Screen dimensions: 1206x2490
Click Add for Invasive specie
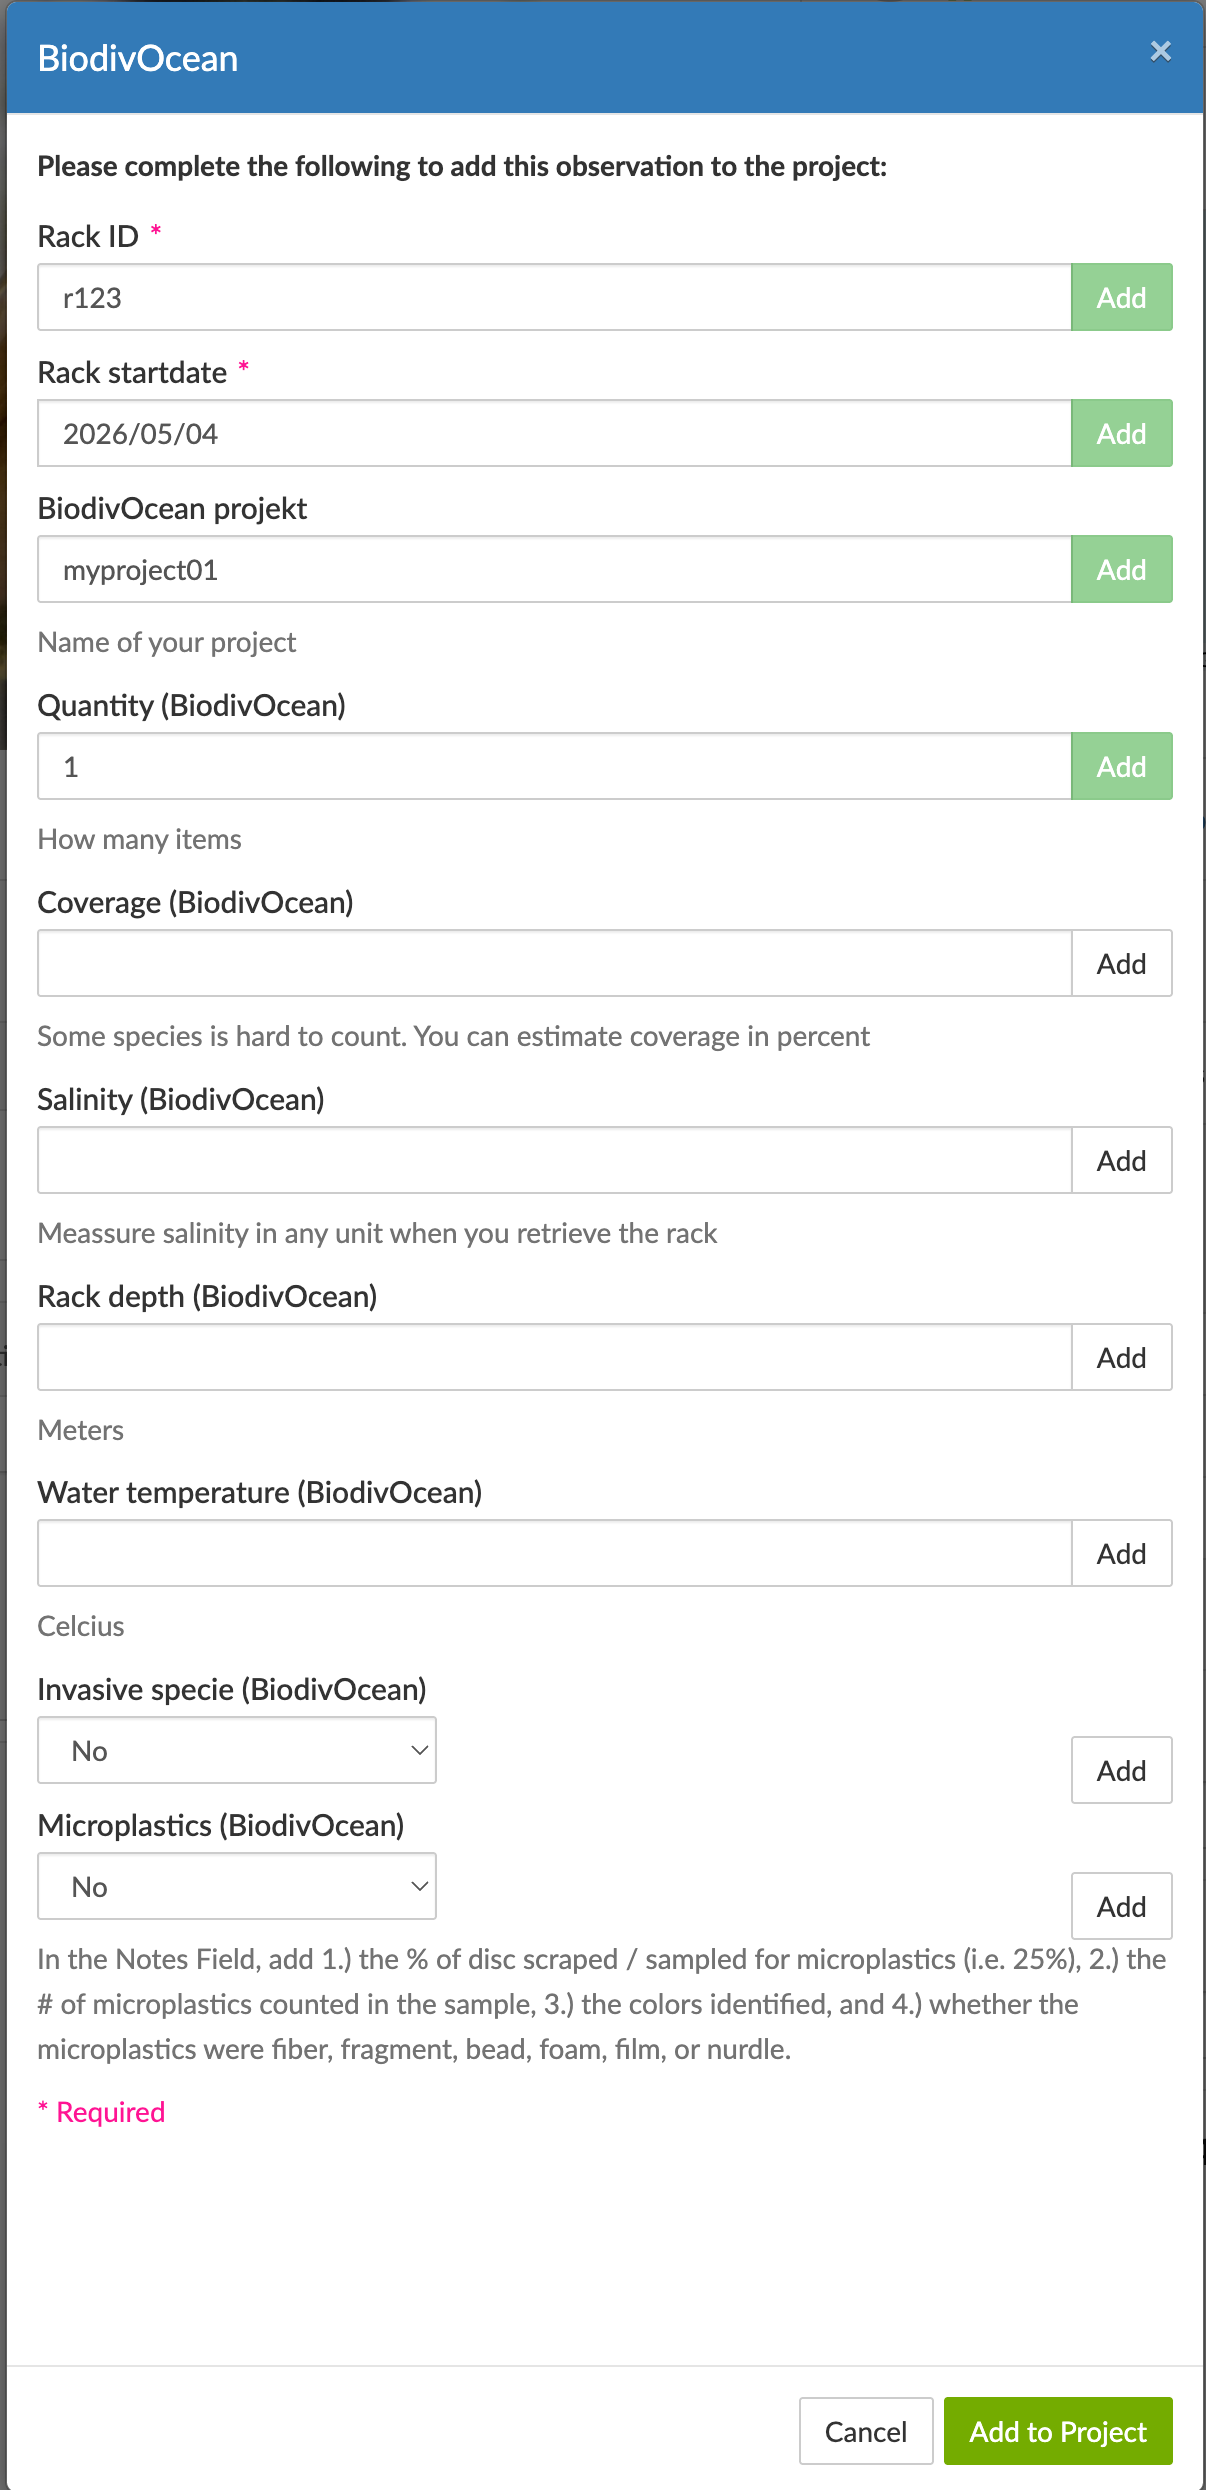pos(1122,1770)
